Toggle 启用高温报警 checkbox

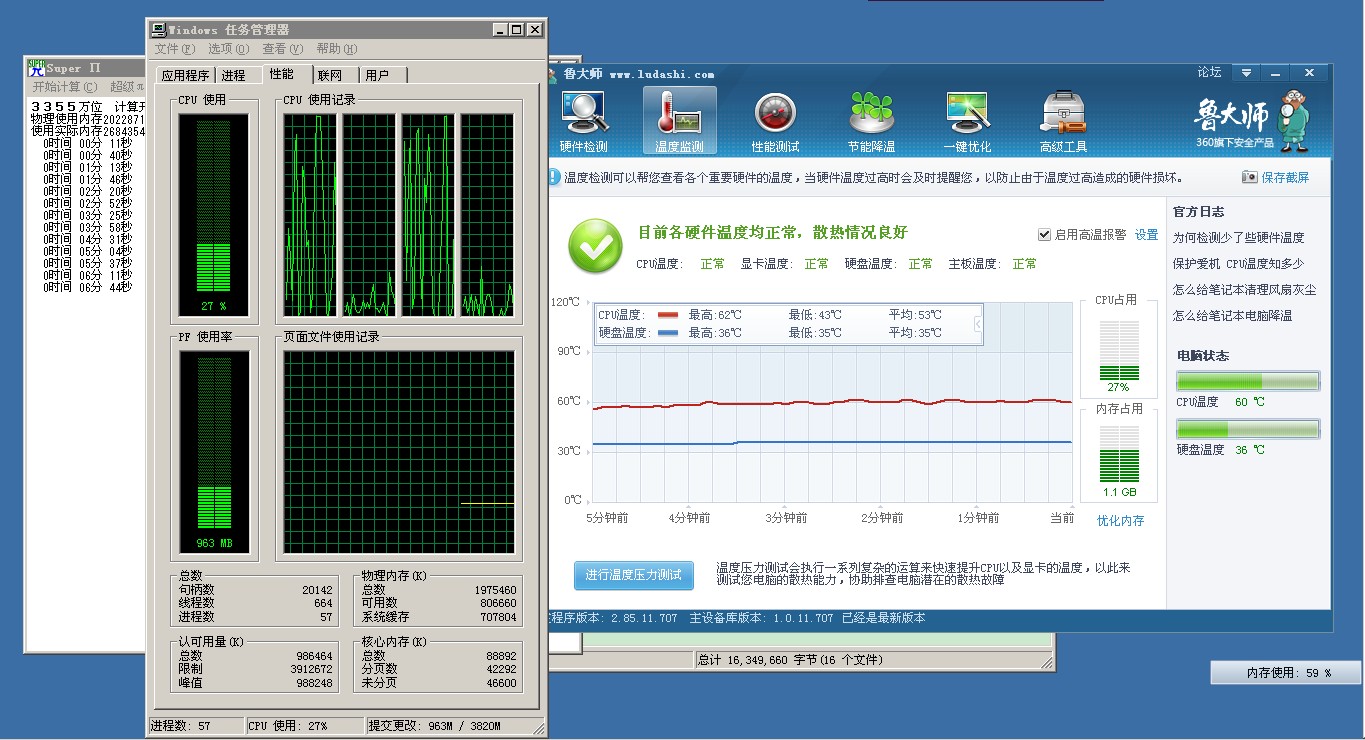tap(1045, 234)
